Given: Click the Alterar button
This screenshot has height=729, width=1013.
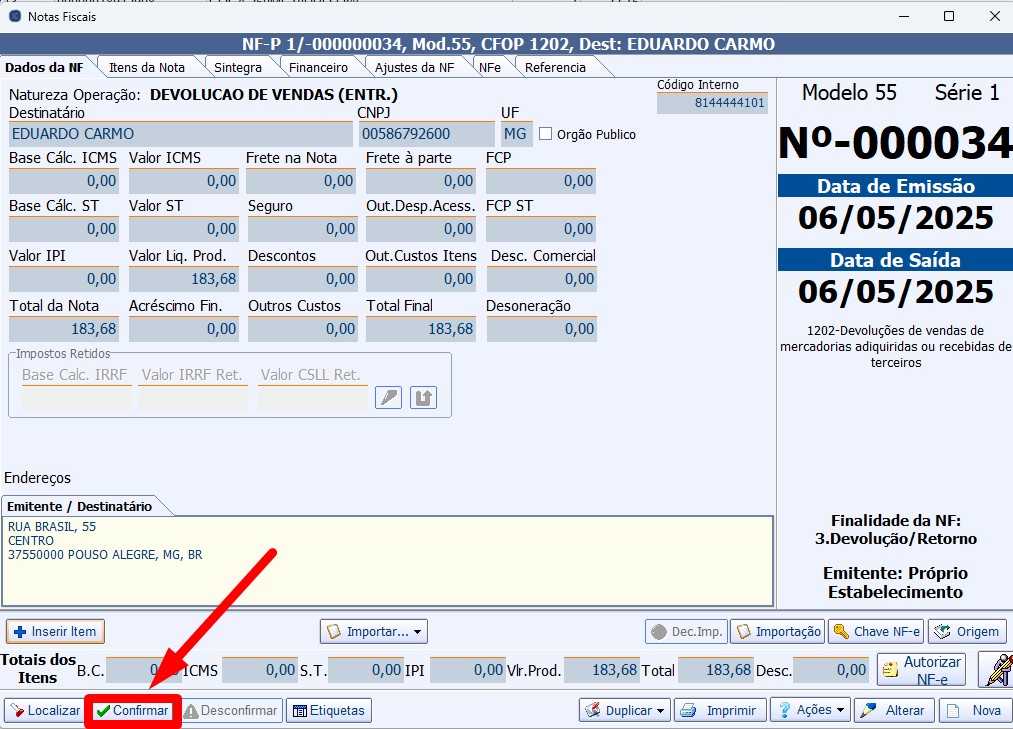Looking at the screenshot, I should (x=894, y=710).
